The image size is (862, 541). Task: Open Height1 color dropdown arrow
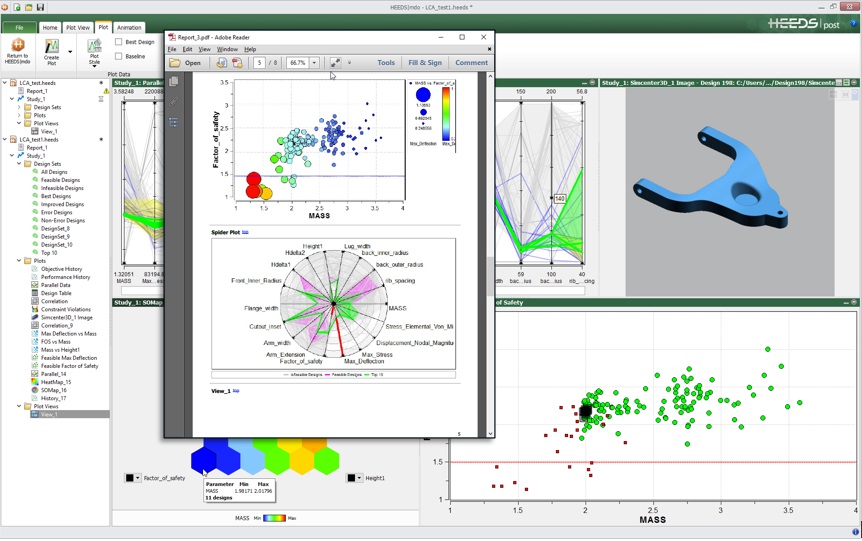pyautogui.click(x=360, y=478)
